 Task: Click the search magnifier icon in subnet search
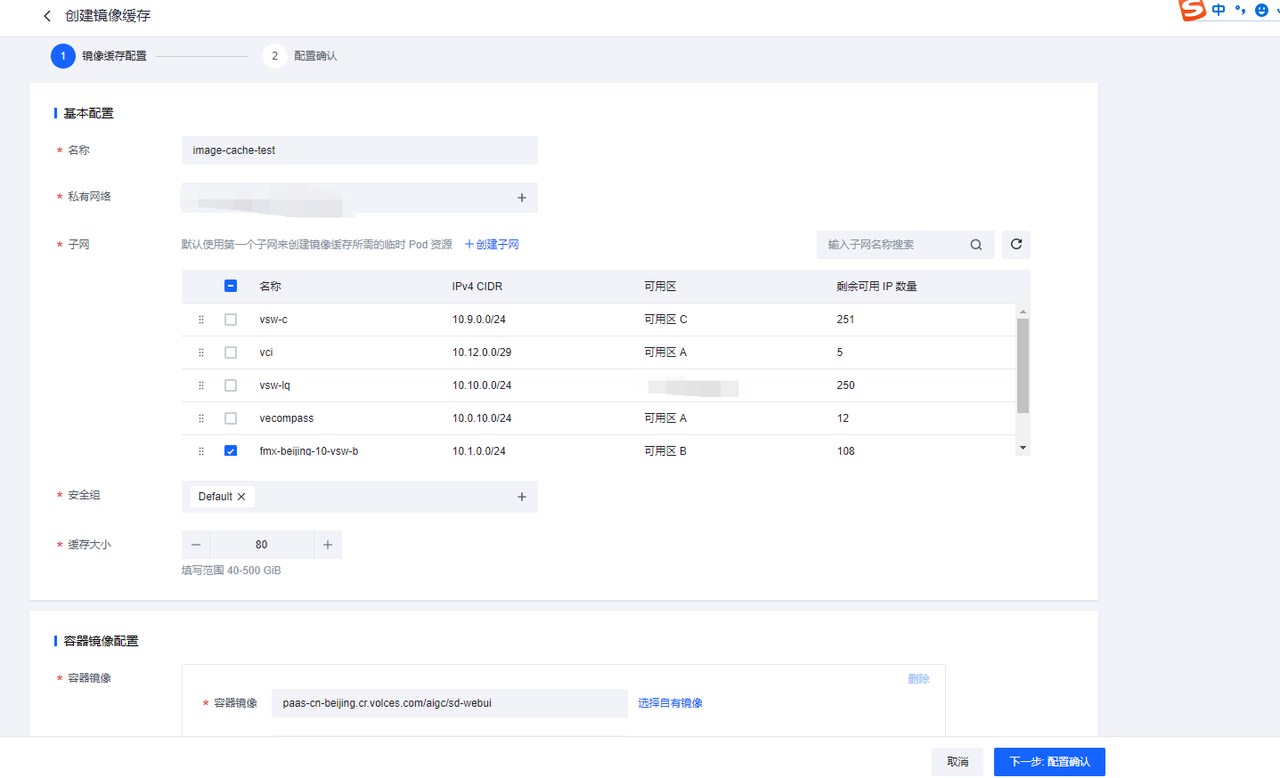[x=976, y=245]
